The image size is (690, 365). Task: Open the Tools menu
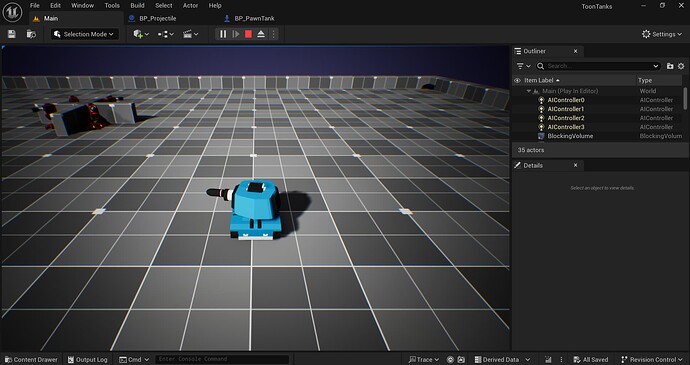[112, 5]
